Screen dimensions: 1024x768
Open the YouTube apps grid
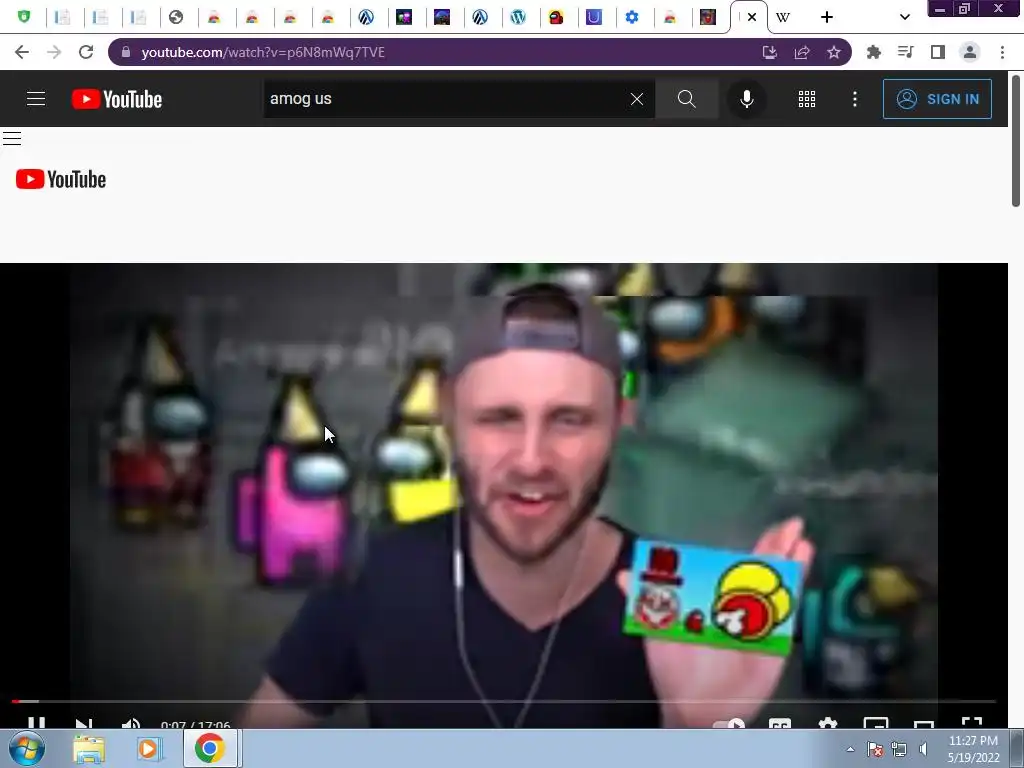[807, 99]
